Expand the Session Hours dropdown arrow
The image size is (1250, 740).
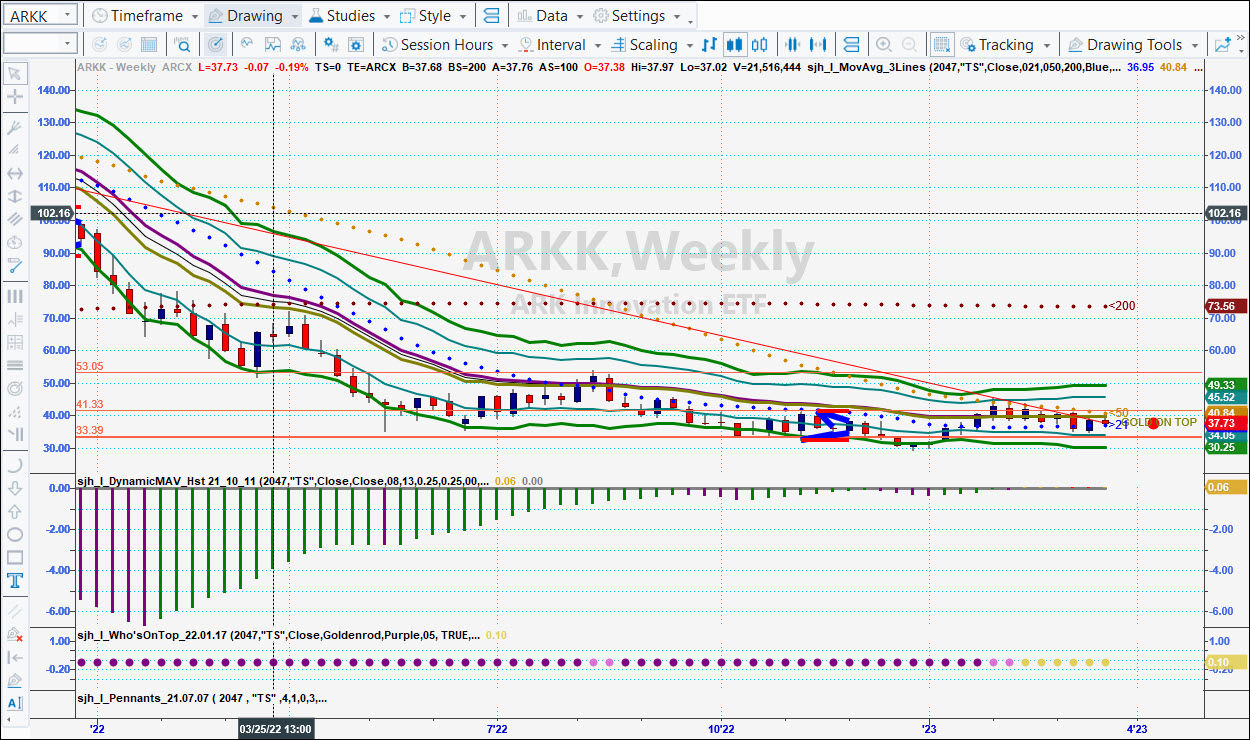[x=505, y=45]
